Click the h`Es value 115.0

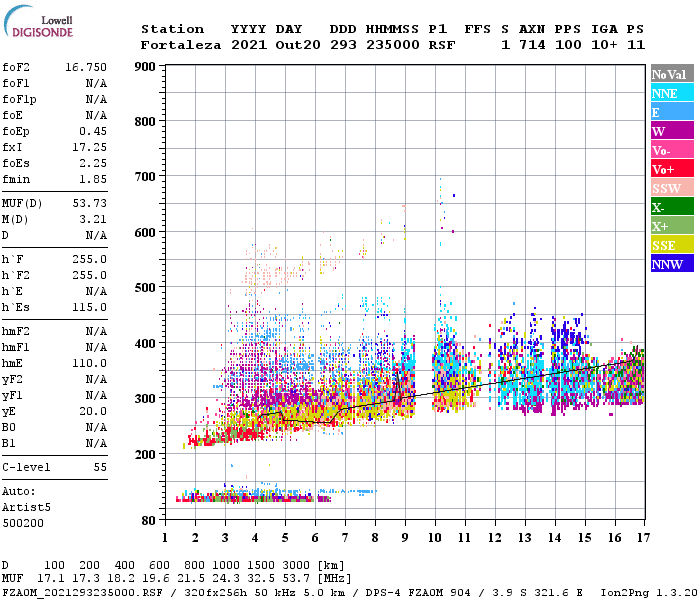pyautogui.click(x=89, y=308)
